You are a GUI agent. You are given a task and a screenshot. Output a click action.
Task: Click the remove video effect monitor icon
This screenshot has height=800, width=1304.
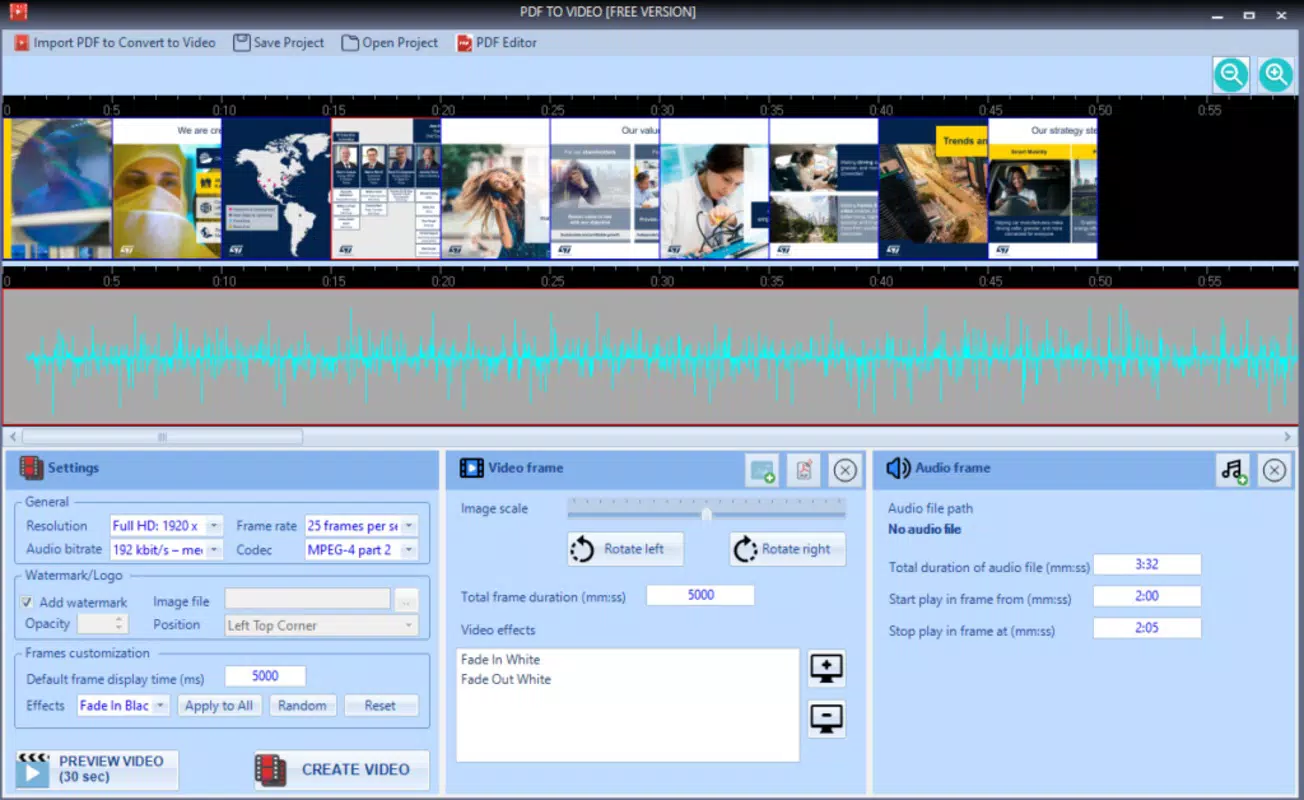click(x=827, y=719)
